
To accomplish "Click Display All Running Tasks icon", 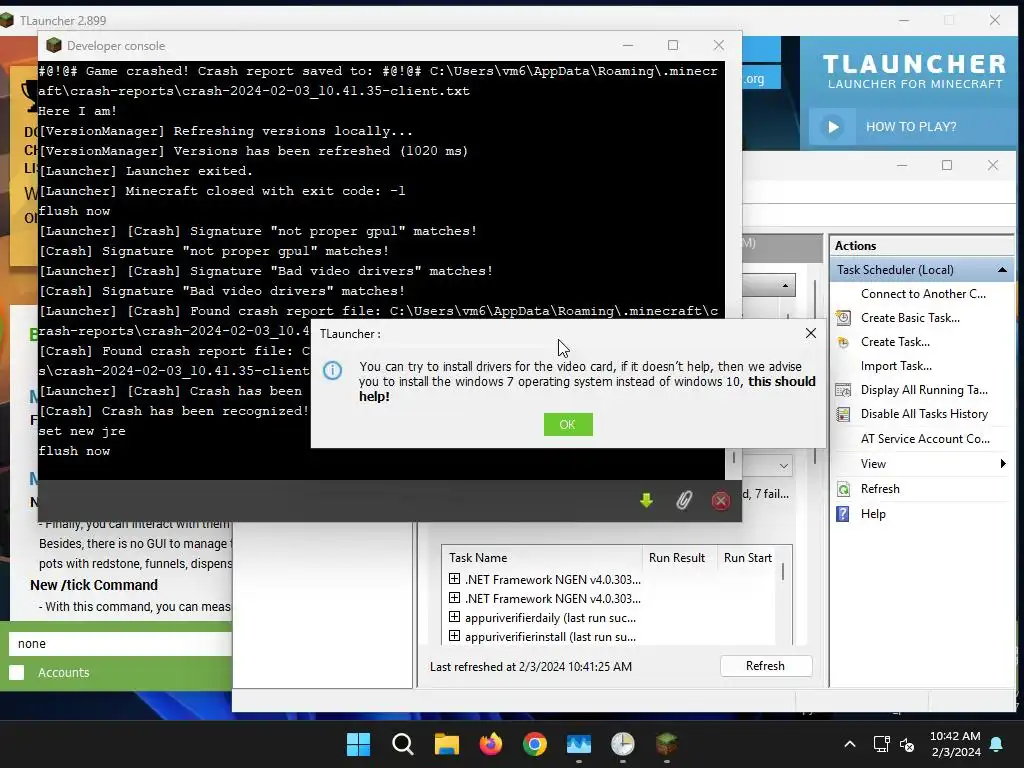I will point(843,391).
